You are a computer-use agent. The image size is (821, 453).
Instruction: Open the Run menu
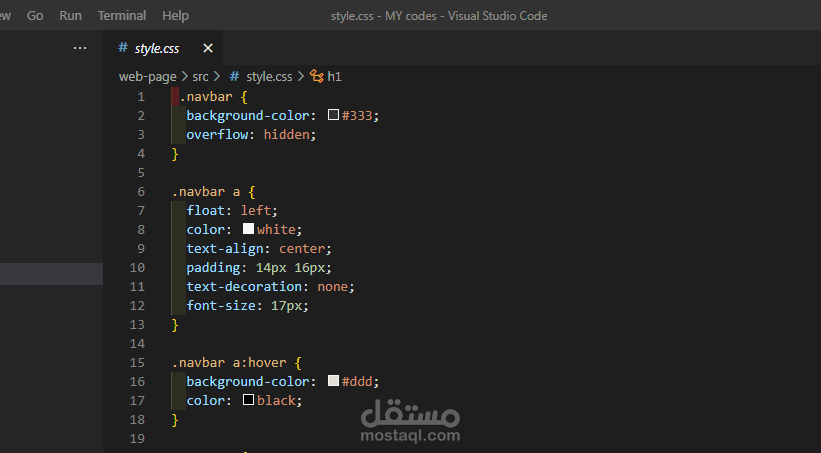click(70, 16)
